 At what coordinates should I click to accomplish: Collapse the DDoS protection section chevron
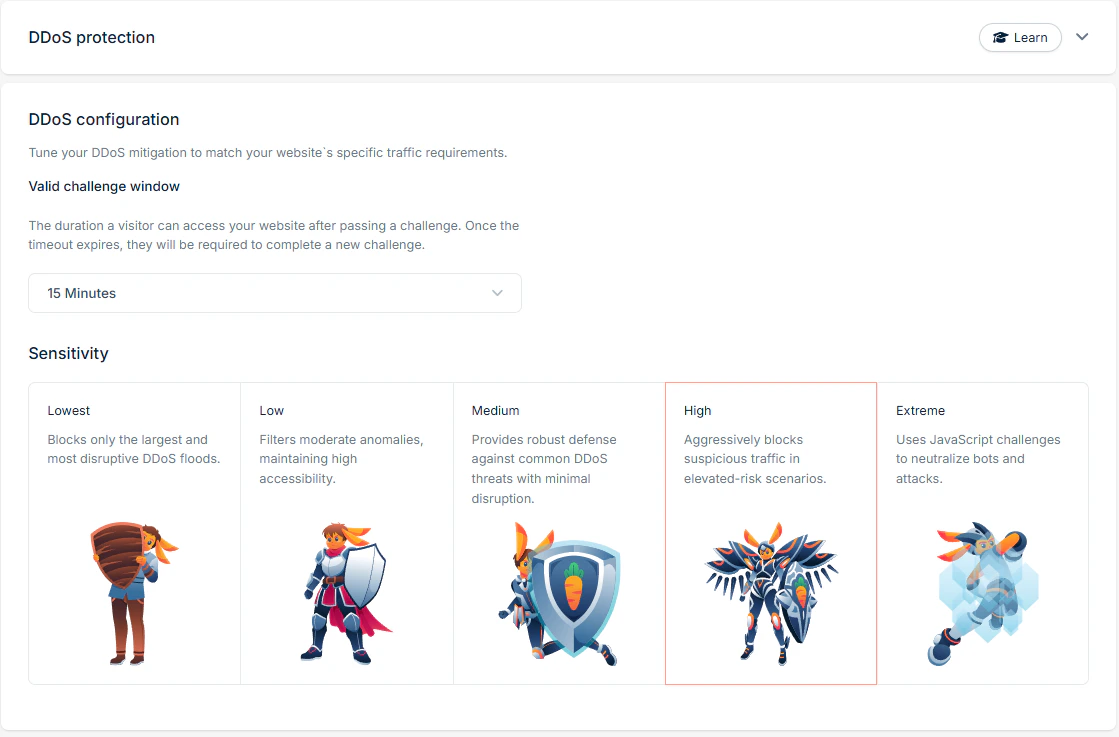(1082, 37)
